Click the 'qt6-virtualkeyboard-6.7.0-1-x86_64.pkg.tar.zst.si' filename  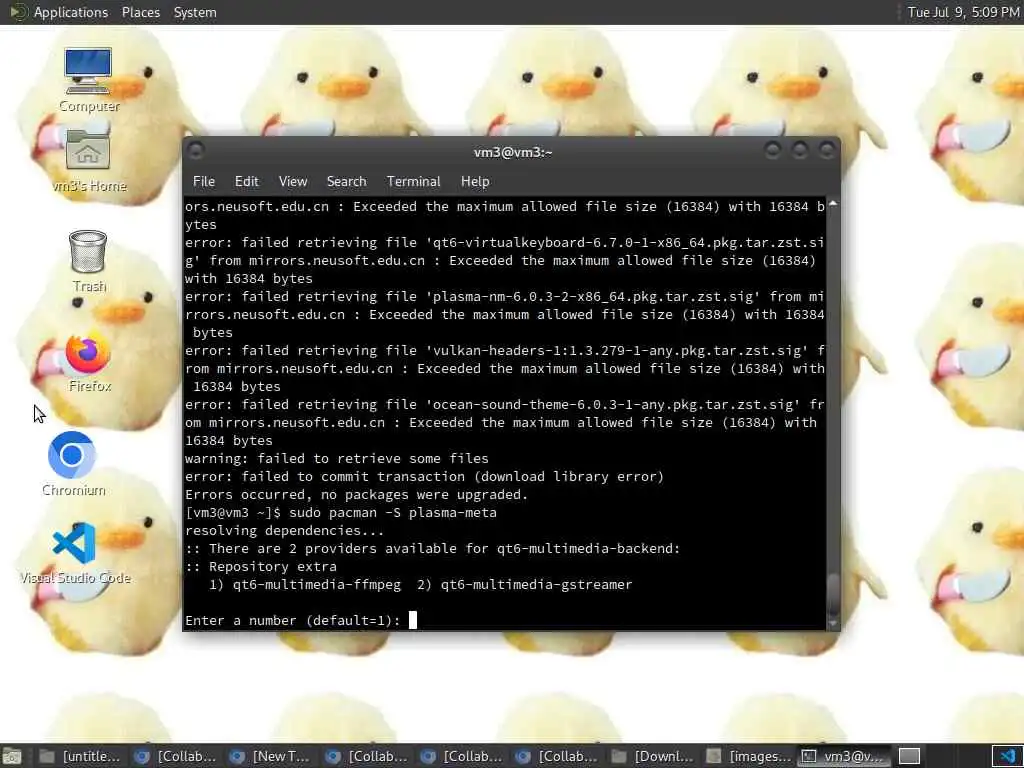(625, 242)
